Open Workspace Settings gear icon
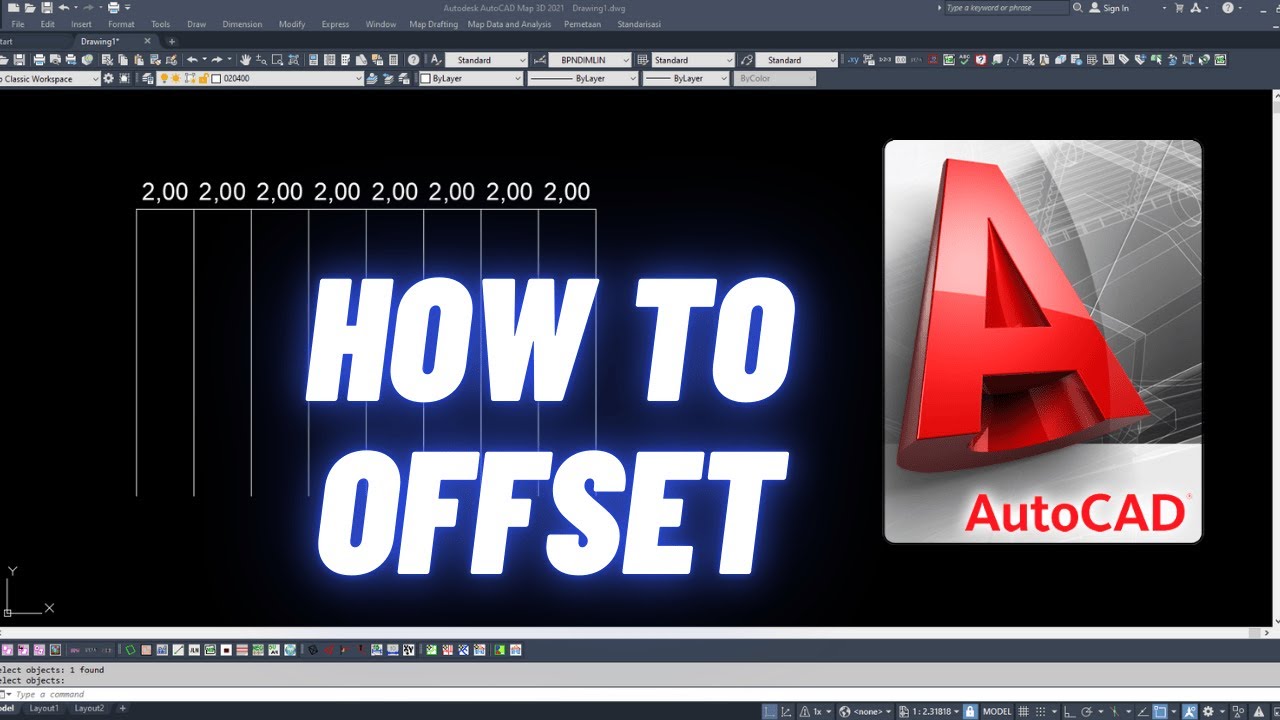Image resolution: width=1280 pixels, height=720 pixels. coord(108,78)
